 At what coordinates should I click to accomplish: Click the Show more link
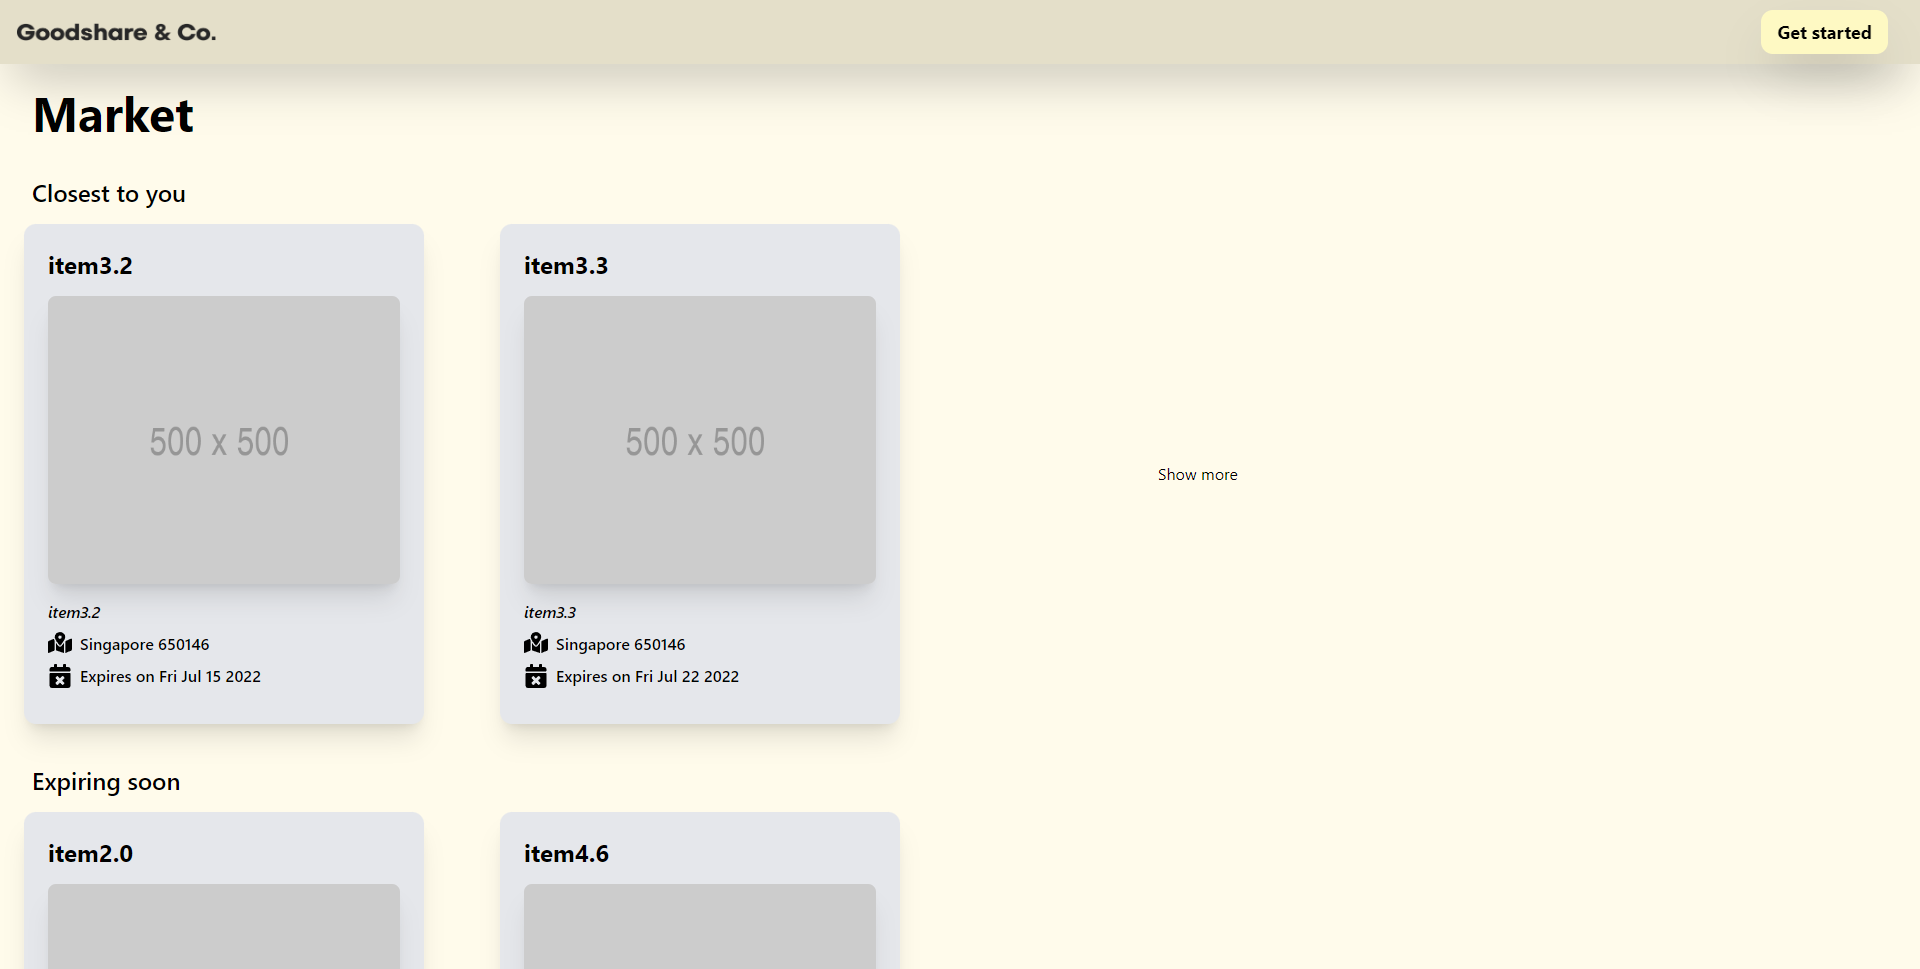[x=1197, y=474]
